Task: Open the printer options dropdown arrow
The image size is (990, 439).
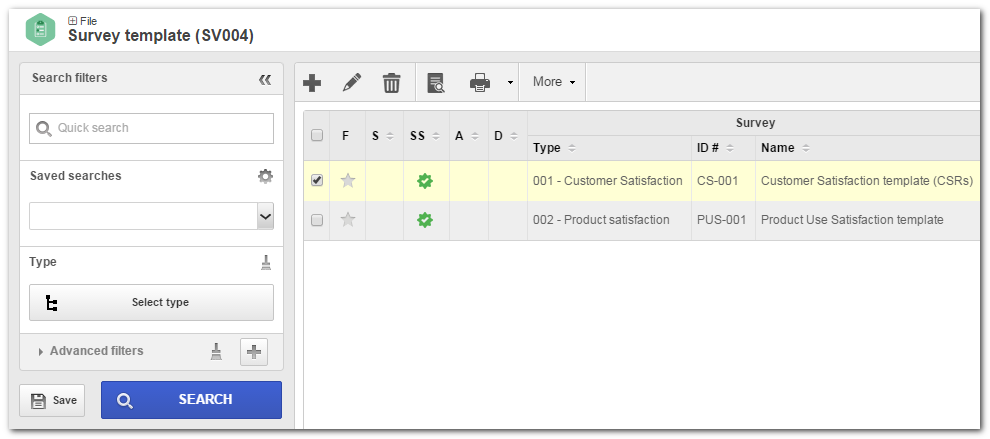Action: (510, 83)
